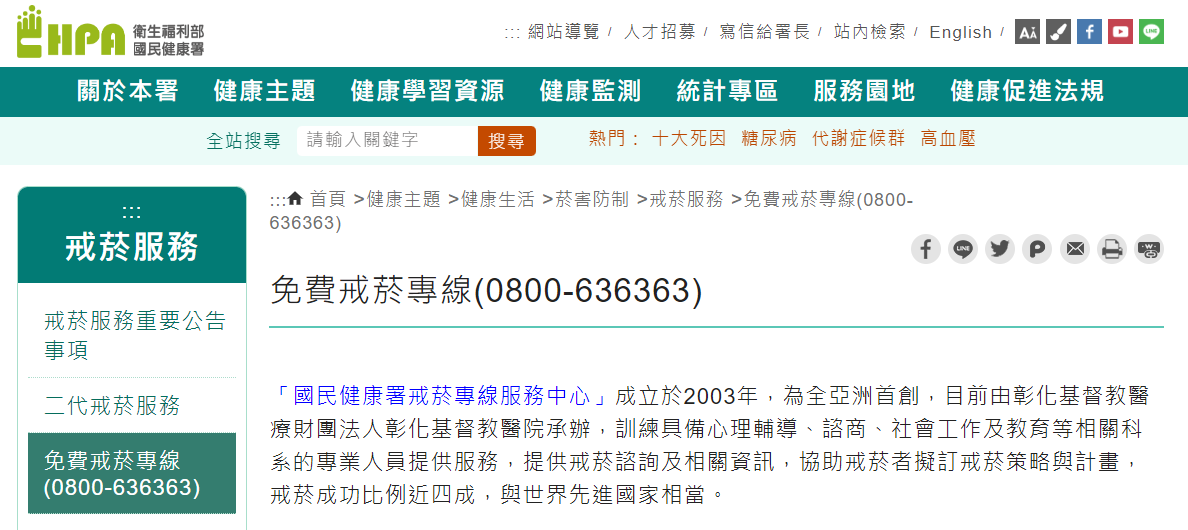
Task: Open the Facebook page icon in header
Action: click(x=1090, y=31)
